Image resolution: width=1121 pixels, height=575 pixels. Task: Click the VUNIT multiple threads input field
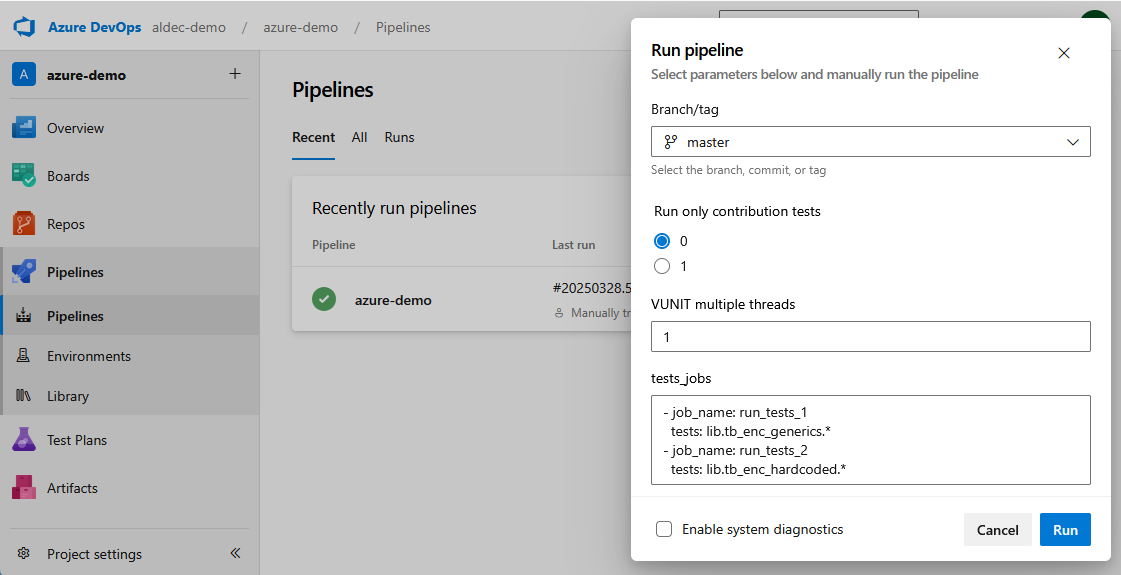[x=871, y=337]
